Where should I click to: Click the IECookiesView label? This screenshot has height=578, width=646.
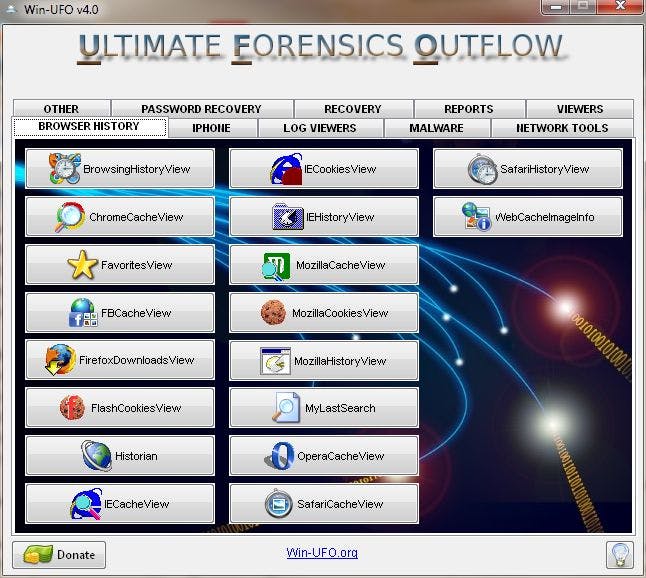tap(340, 169)
